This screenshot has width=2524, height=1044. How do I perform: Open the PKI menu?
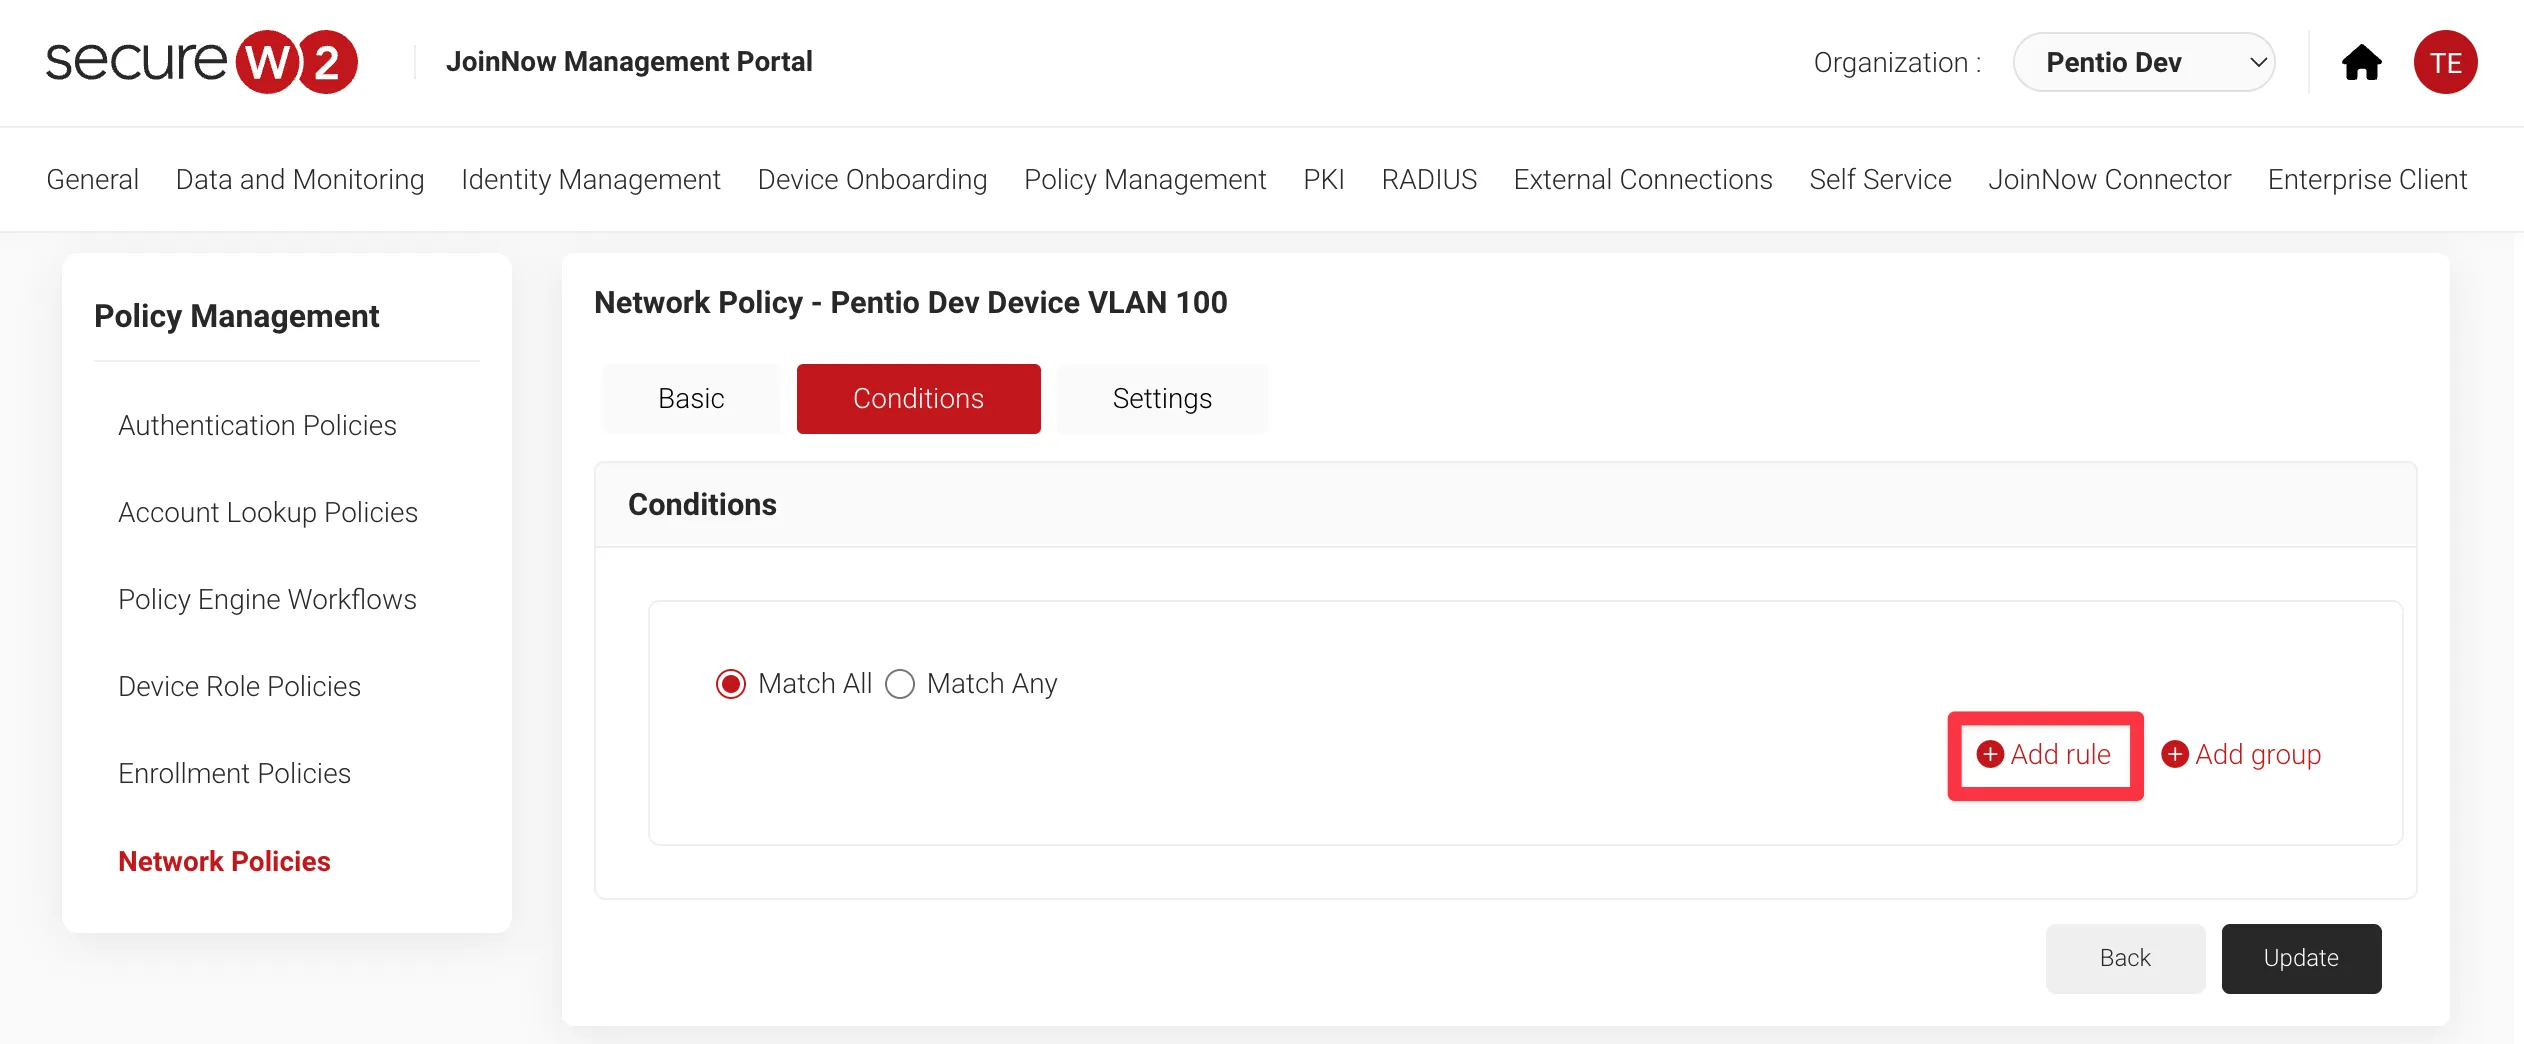(1323, 179)
